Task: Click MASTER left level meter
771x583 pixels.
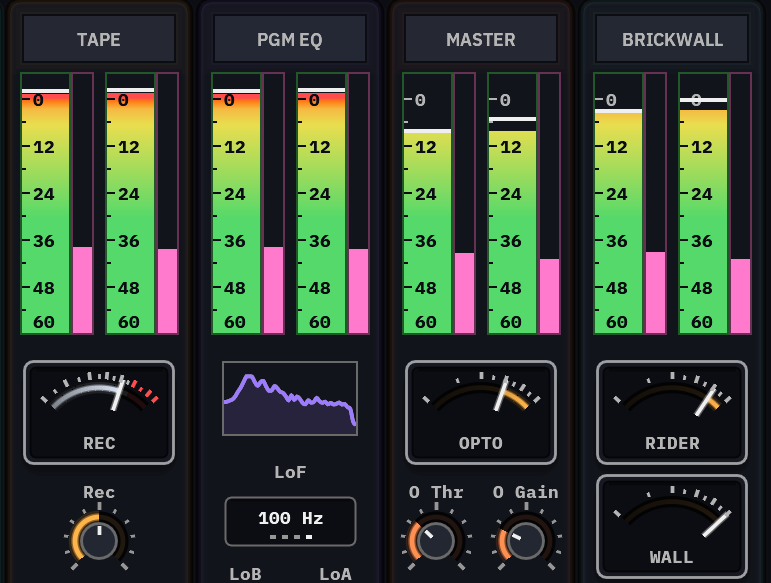Action: pyautogui.click(x=427, y=204)
